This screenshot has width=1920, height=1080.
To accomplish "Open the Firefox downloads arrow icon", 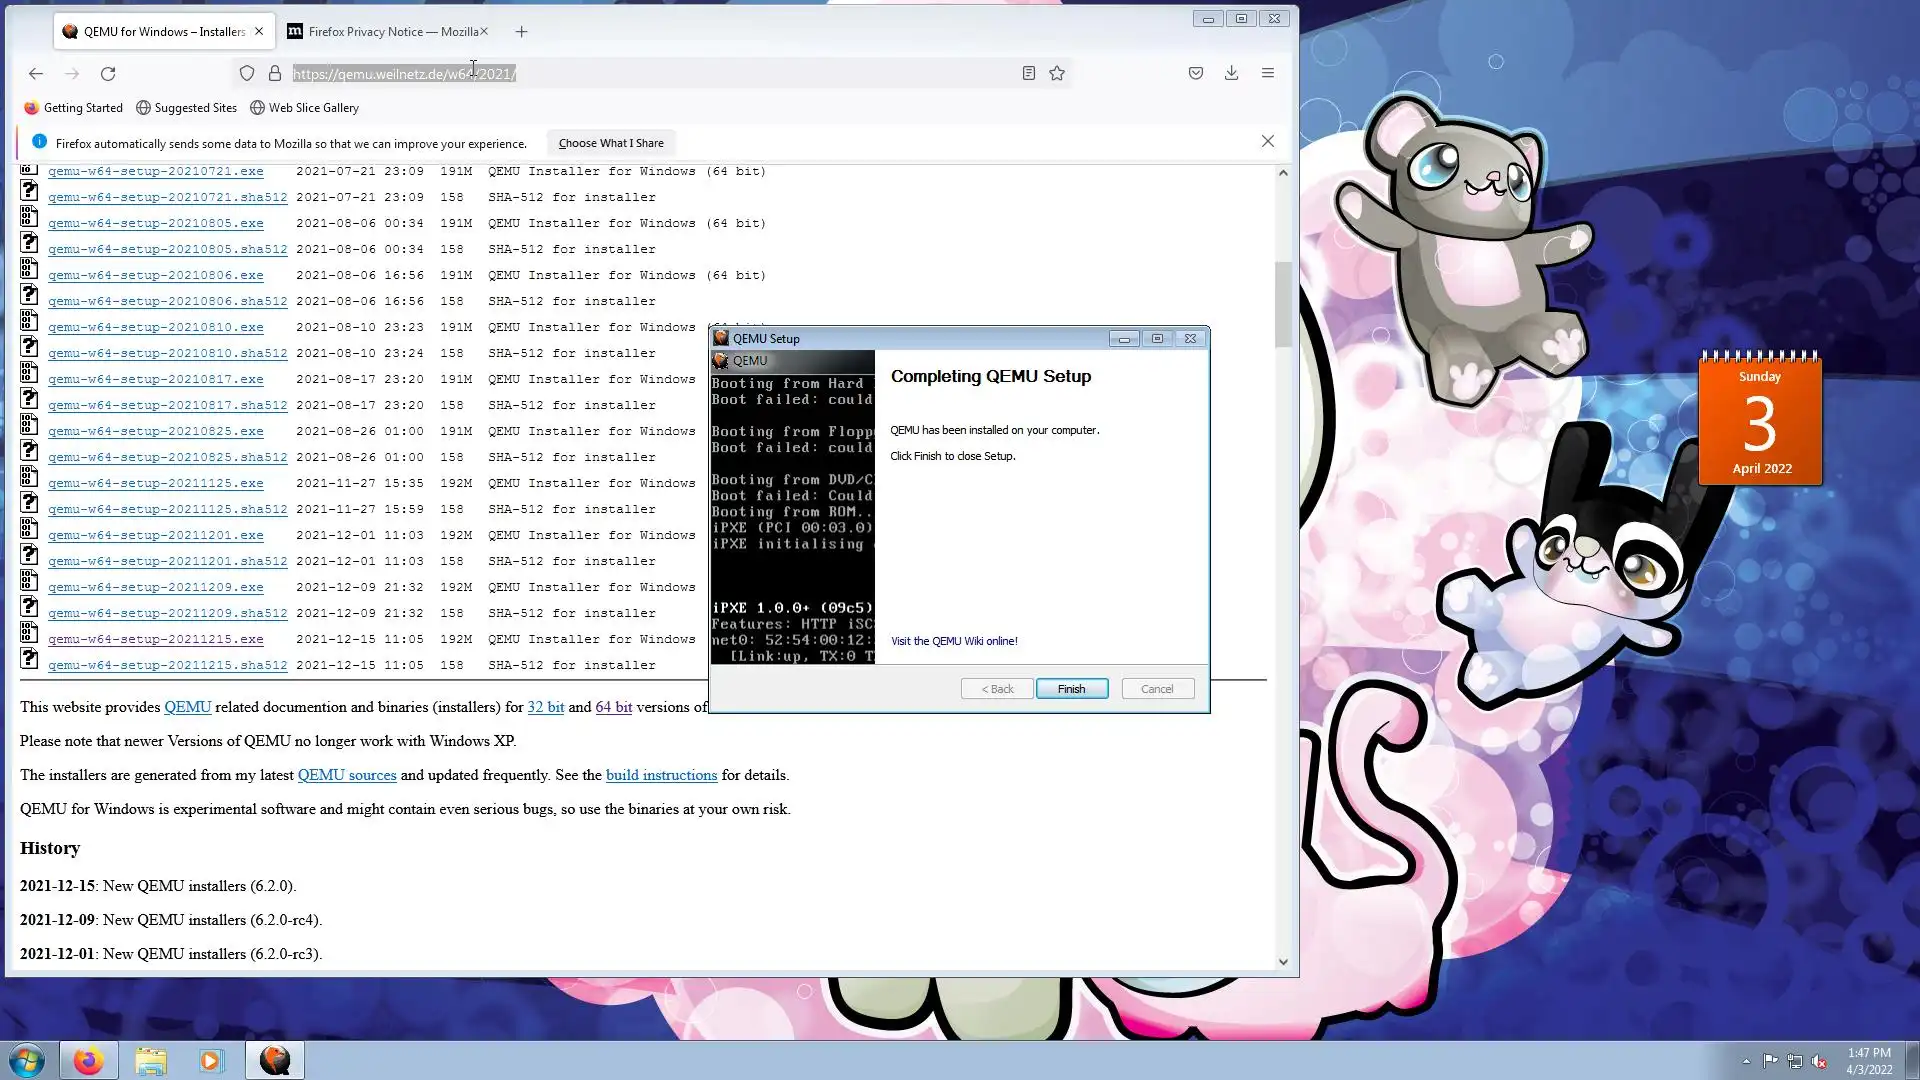I will (x=1231, y=73).
